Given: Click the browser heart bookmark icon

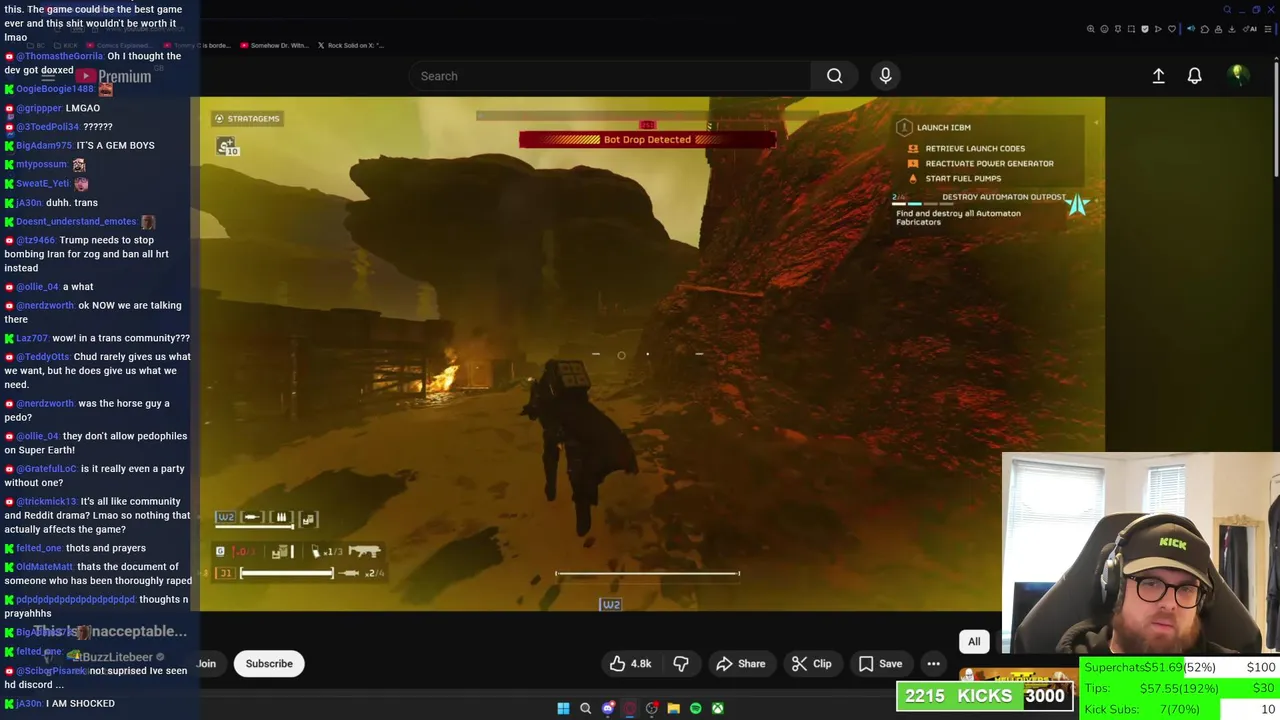Looking at the screenshot, I should tap(1172, 29).
